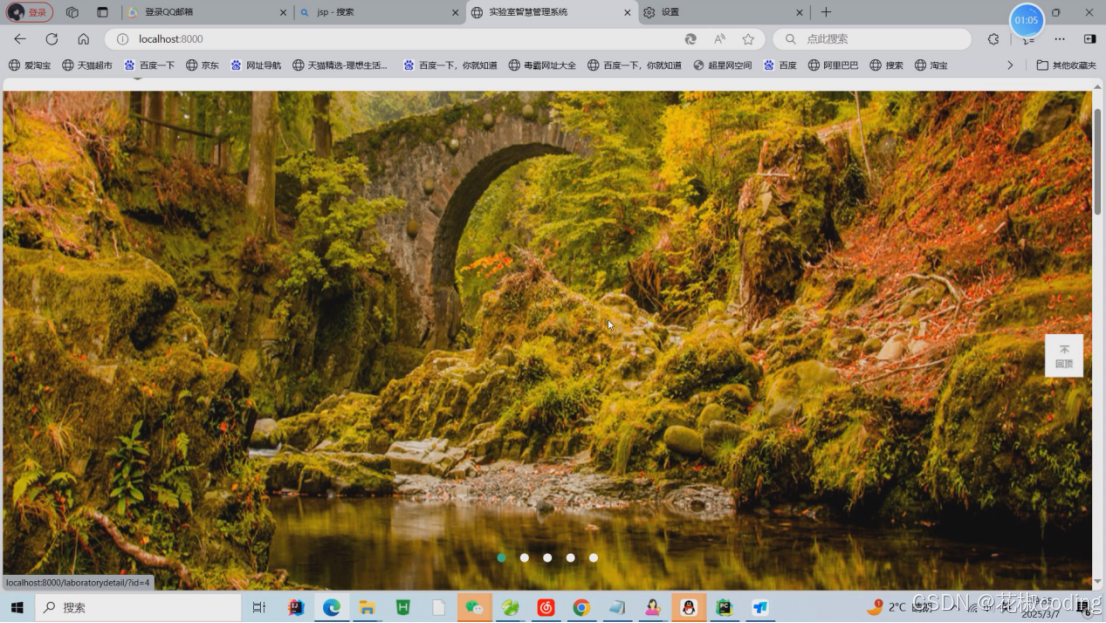Open the 爱淘宝 bookmark
1106x623 pixels.
30,65
